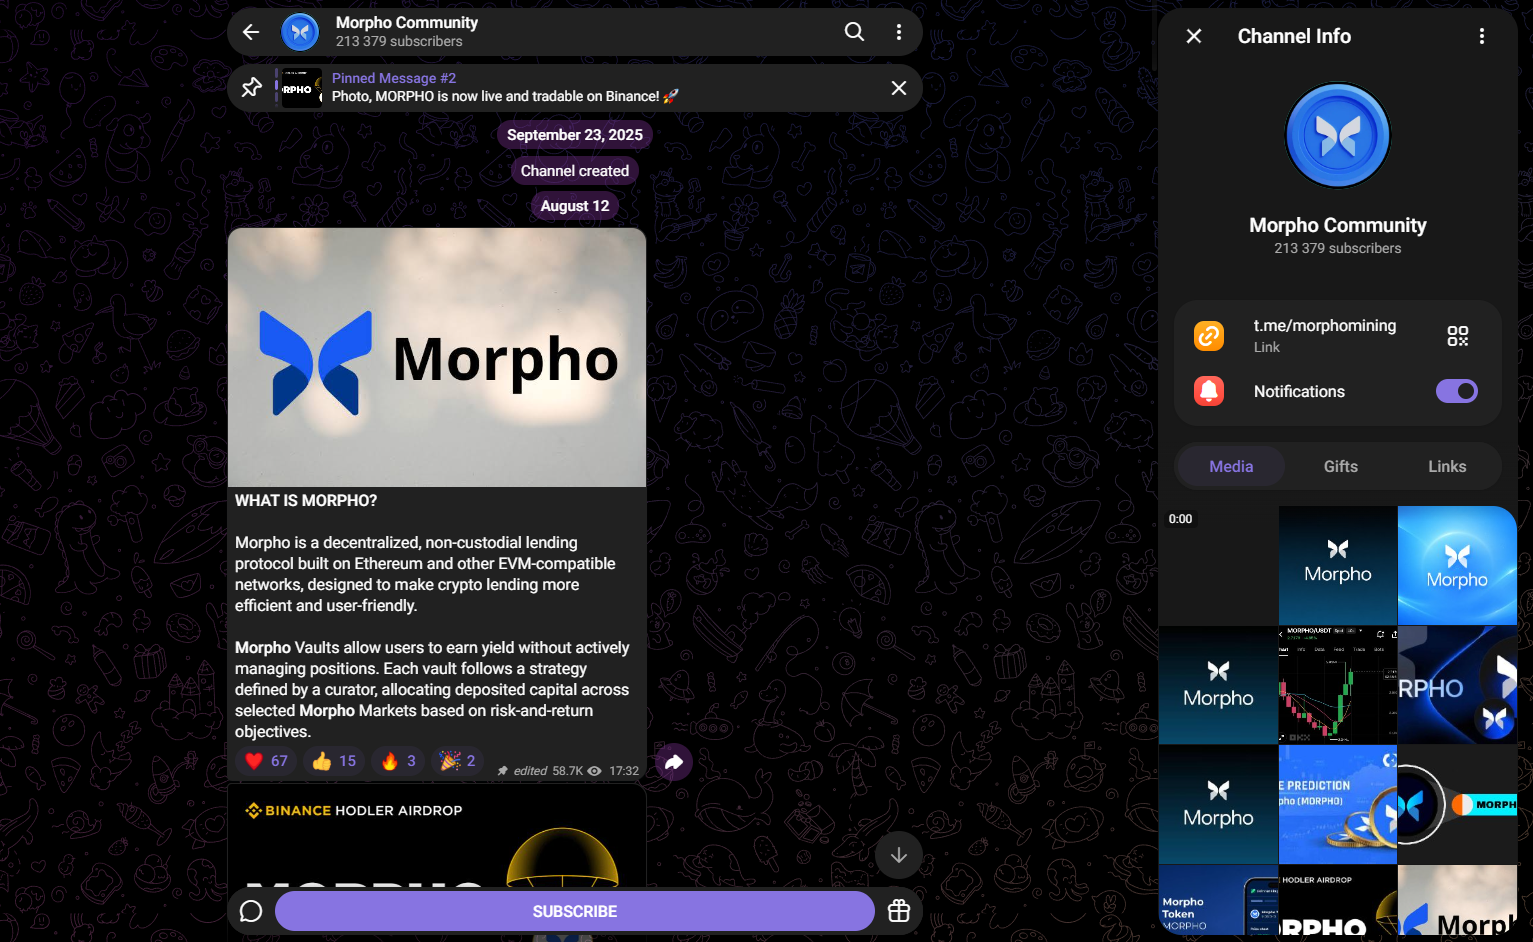
Task: React with the fire emoji showing 3
Action: click(x=399, y=761)
